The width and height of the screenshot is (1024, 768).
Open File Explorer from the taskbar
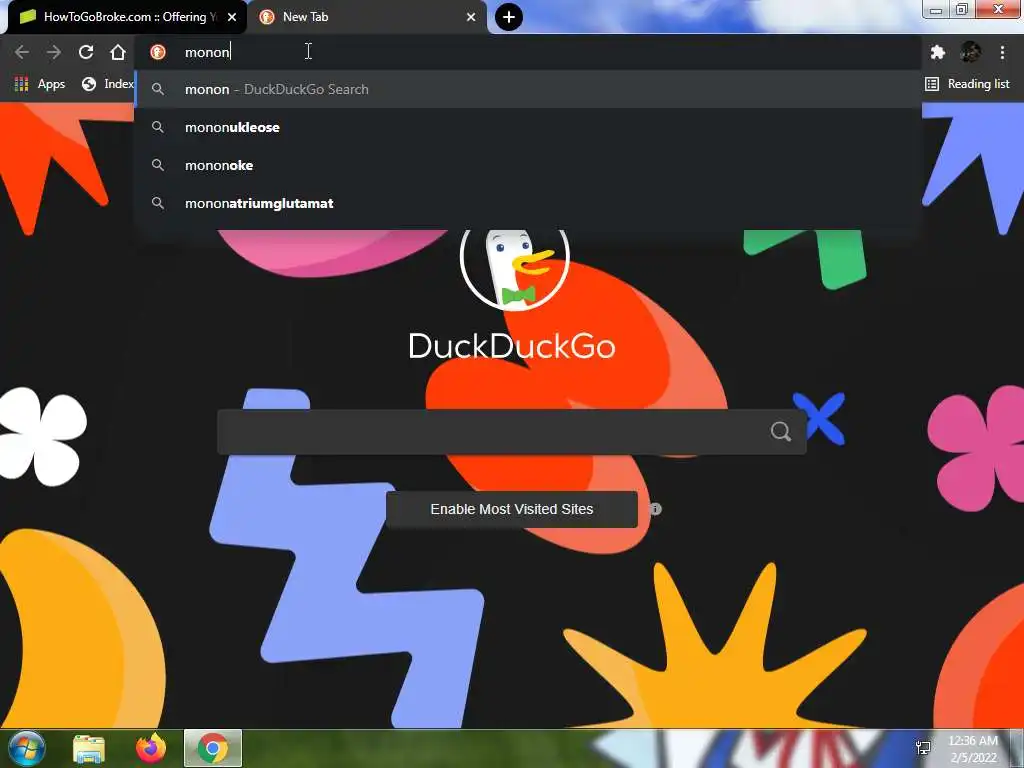tap(89, 749)
